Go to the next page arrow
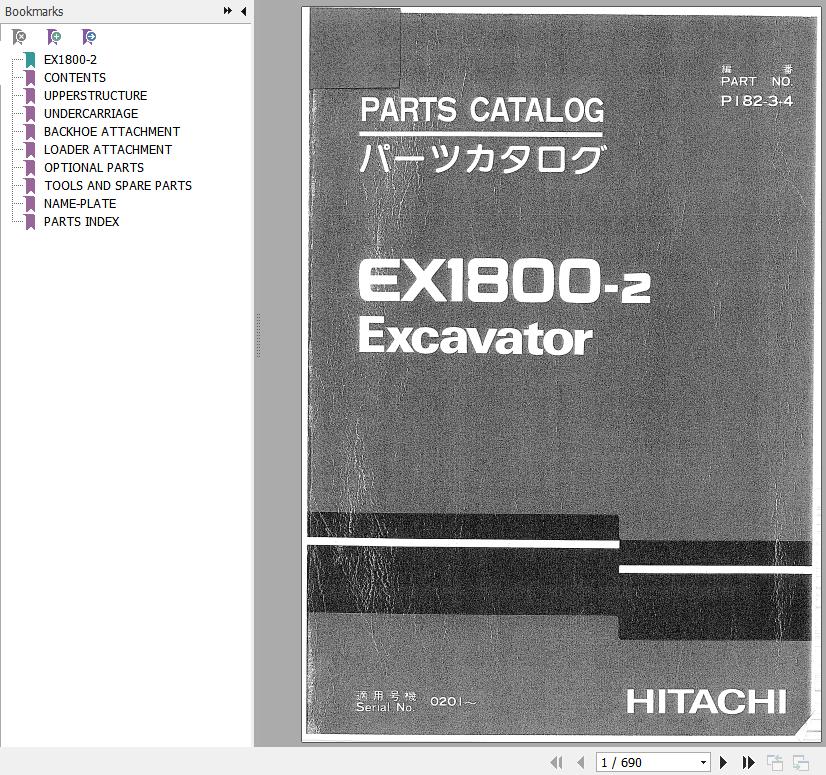 [x=723, y=762]
